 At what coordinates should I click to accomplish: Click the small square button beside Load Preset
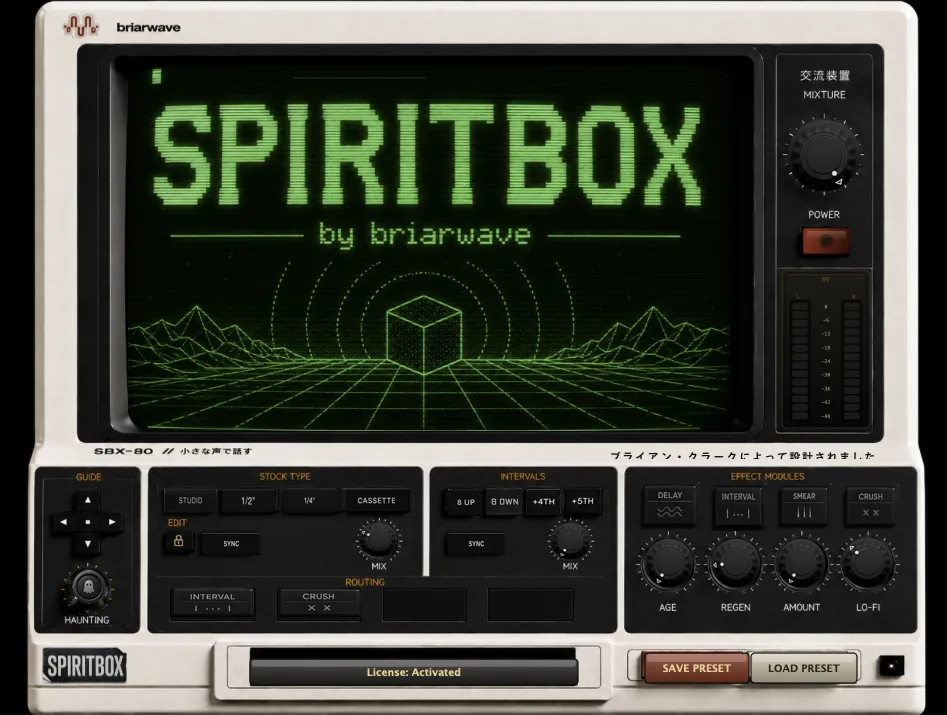pos(891,666)
